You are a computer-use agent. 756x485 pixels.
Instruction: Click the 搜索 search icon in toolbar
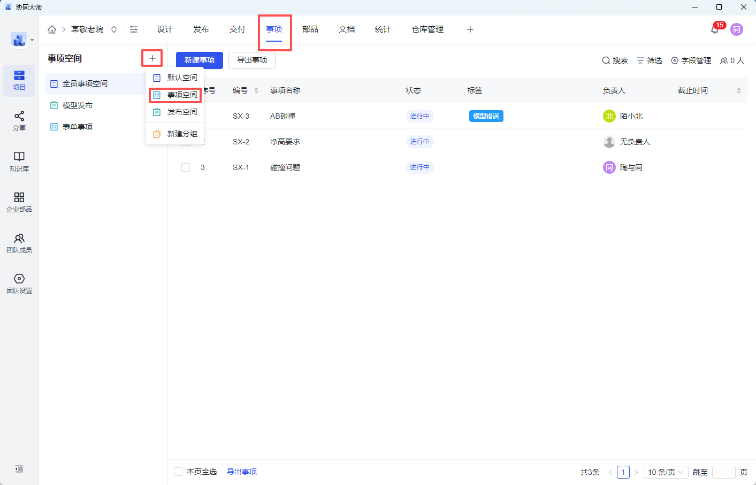pos(614,61)
